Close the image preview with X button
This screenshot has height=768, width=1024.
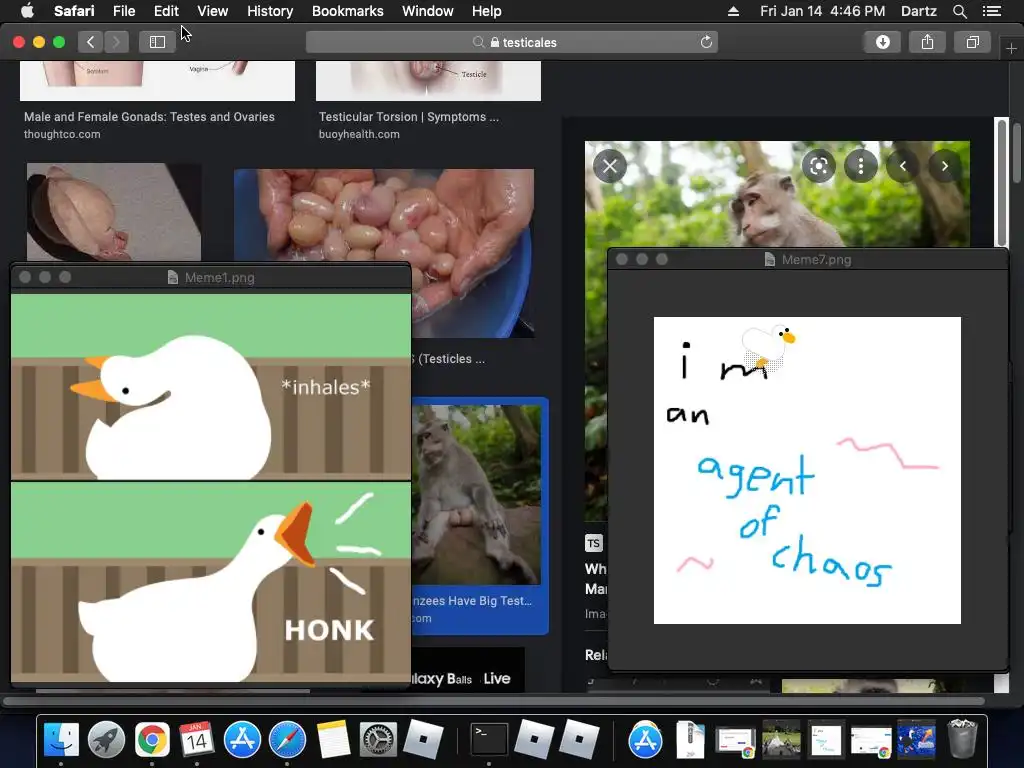tap(610, 166)
